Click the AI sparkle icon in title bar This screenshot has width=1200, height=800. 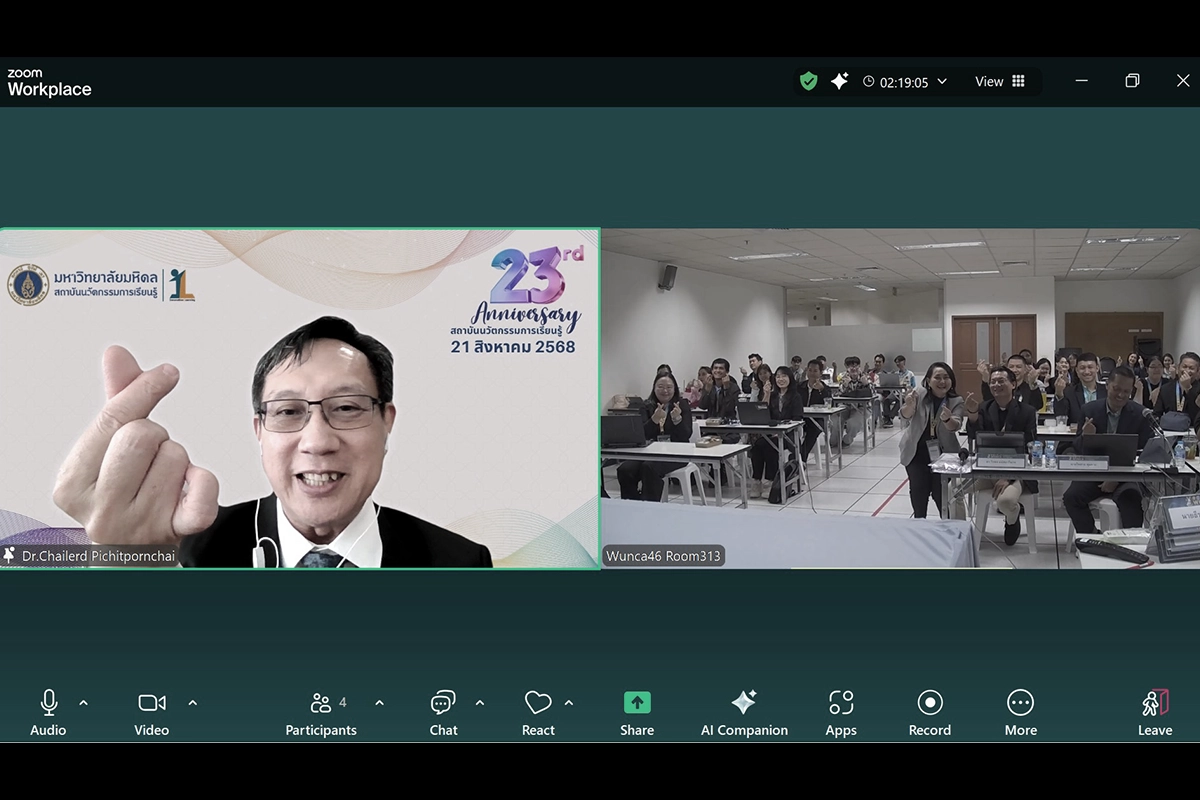[840, 82]
